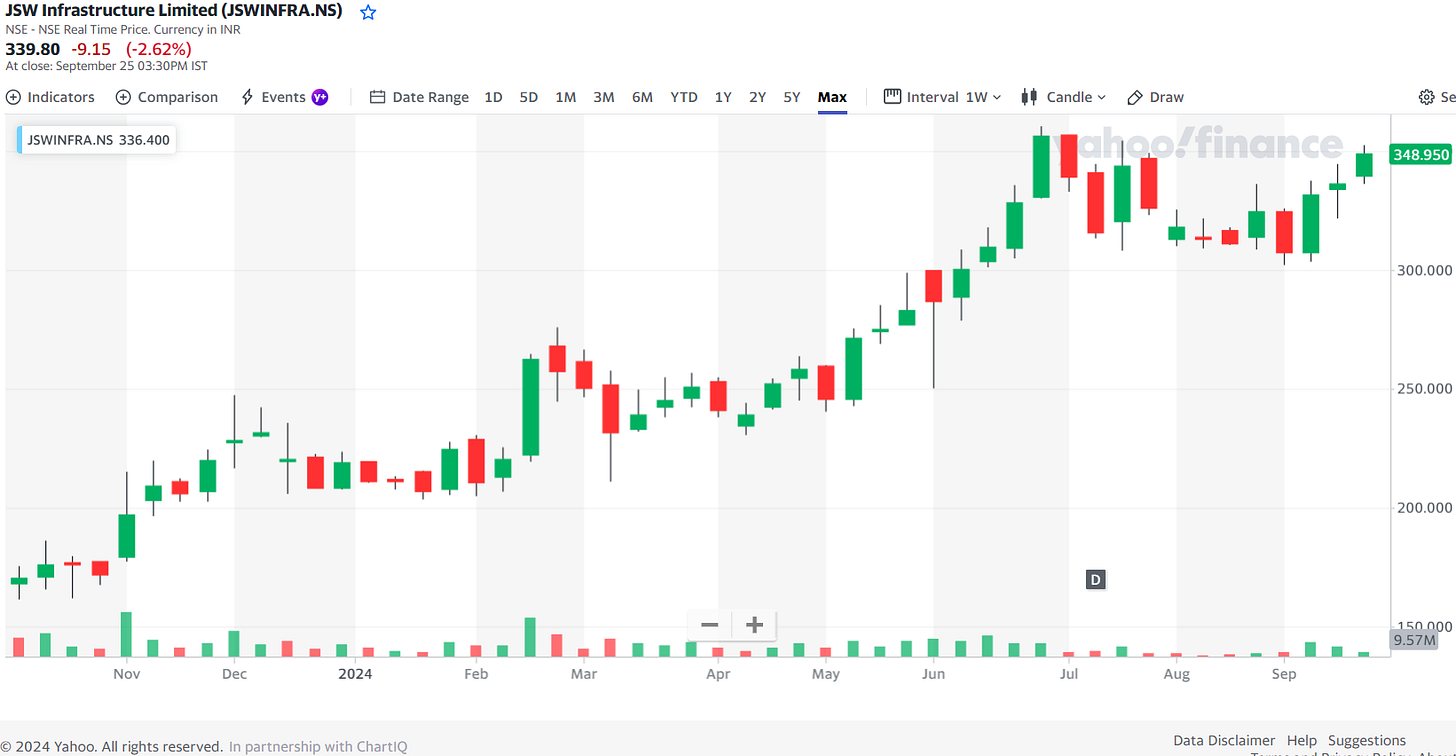Star JSW Infrastructure to add to watchlist
This screenshot has height=756, width=1456.
click(x=368, y=12)
